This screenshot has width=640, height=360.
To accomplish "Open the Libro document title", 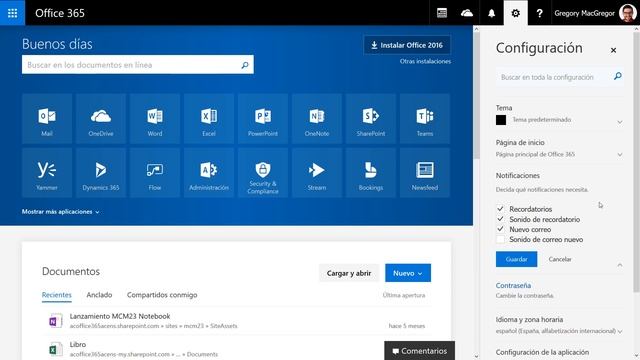I will (78, 344).
